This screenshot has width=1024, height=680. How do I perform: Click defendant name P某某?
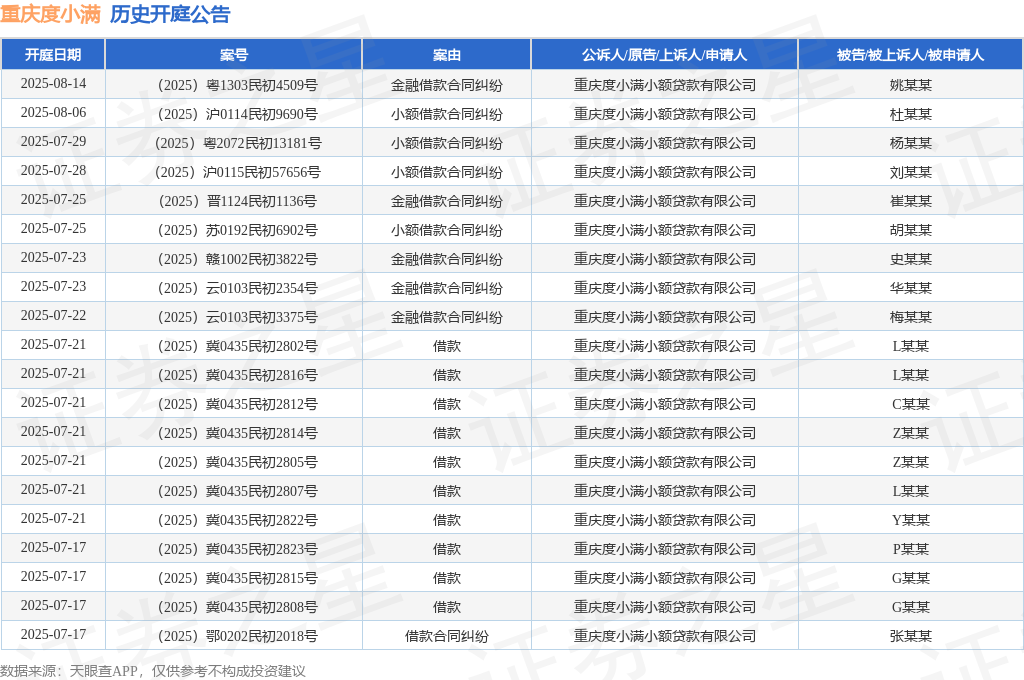910,549
